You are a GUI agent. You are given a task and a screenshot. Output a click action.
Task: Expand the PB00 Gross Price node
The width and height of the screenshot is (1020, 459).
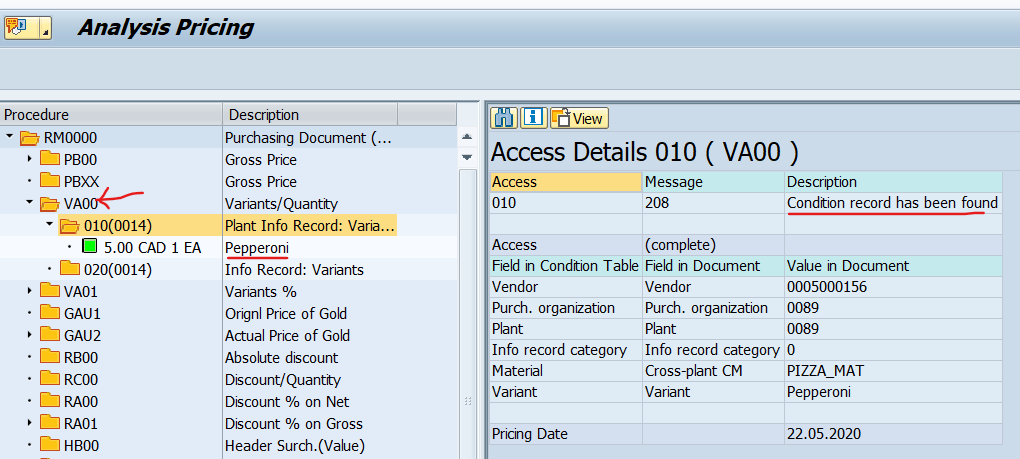click(29, 160)
